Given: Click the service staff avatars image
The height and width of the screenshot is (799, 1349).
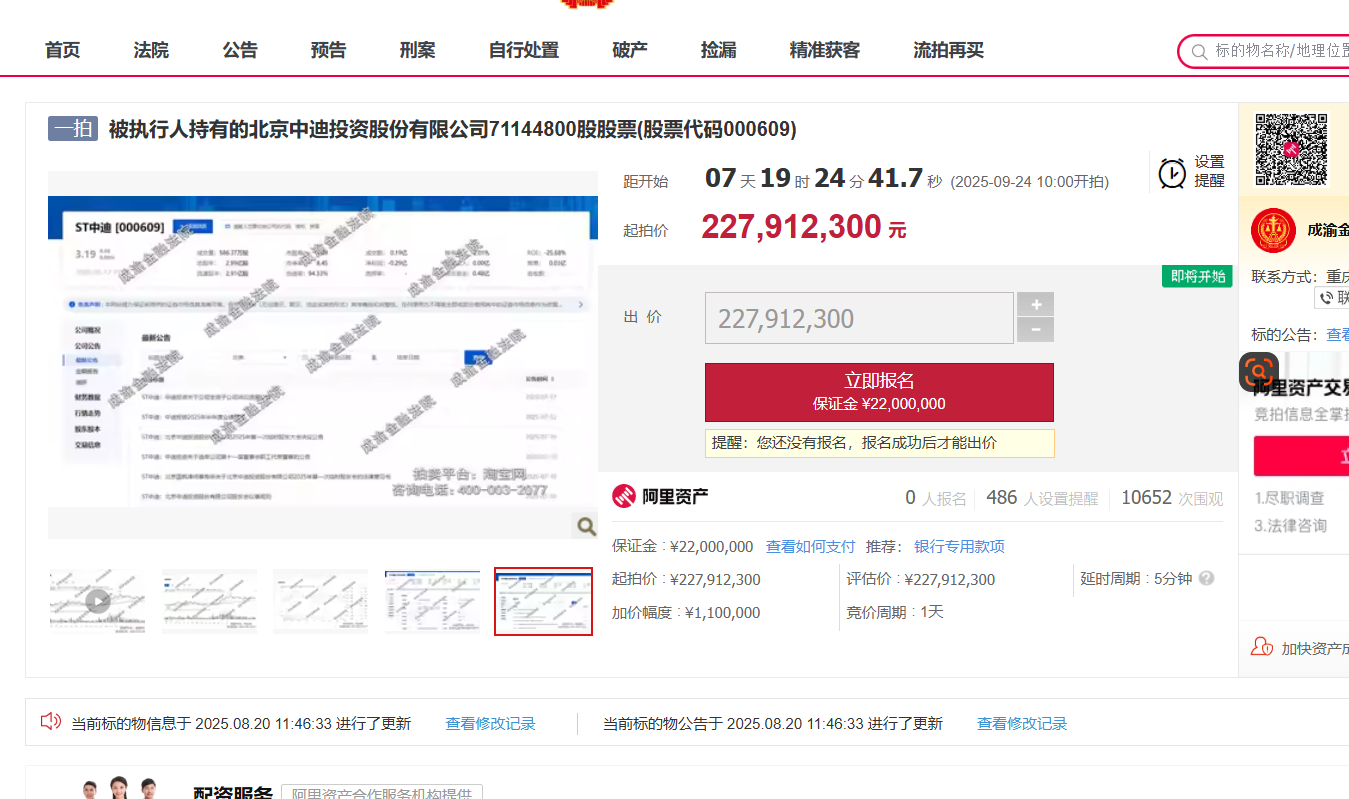Looking at the screenshot, I should 120,788.
